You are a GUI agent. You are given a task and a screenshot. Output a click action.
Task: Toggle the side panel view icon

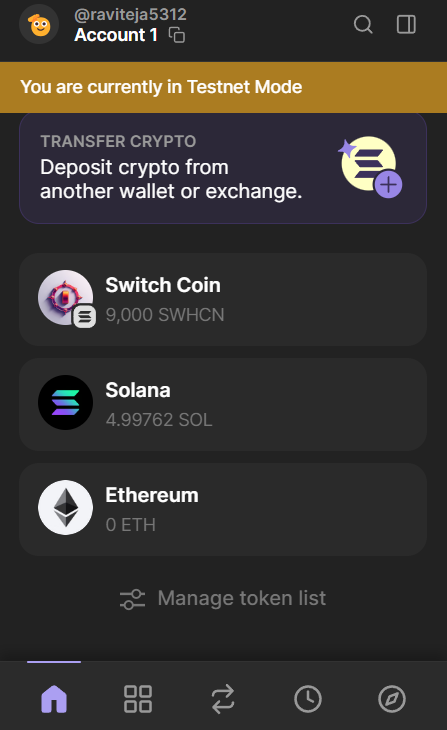coord(406,24)
